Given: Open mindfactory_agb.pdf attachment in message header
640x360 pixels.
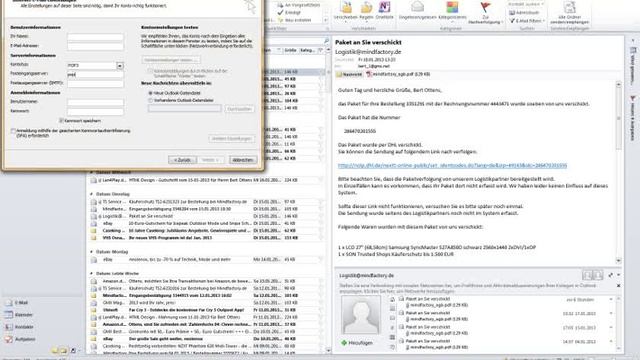Looking at the screenshot, I should click(398, 74).
